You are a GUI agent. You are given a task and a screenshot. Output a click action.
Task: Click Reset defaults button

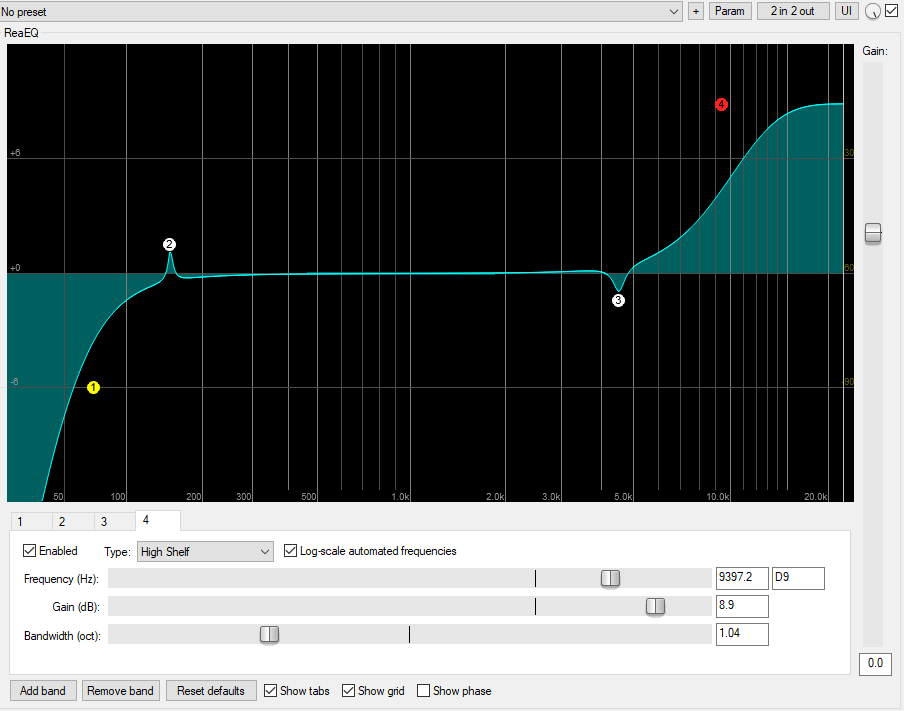tap(211, 690)
